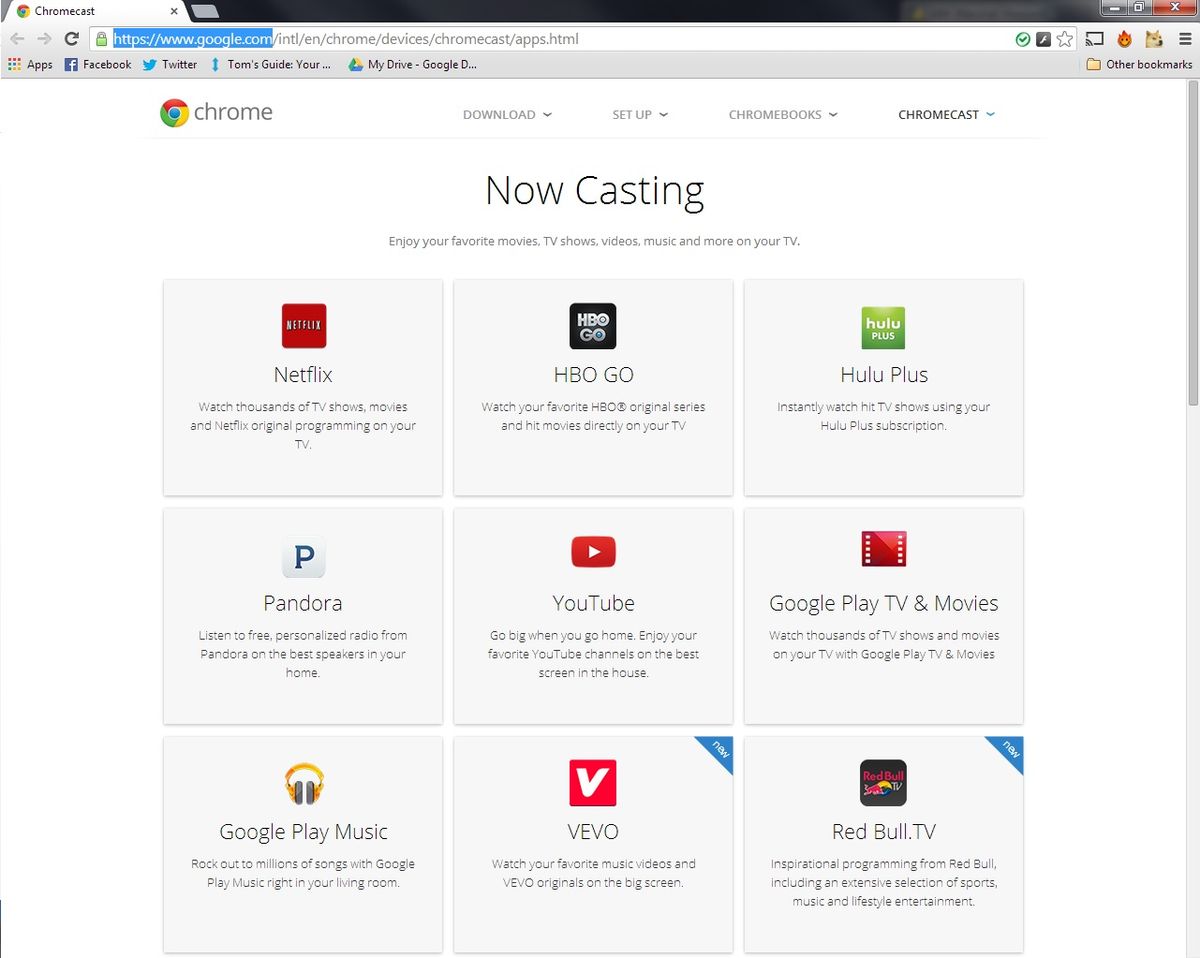
Task: Select the Hulu Plus app icon
Action: [x=883, y=327]
